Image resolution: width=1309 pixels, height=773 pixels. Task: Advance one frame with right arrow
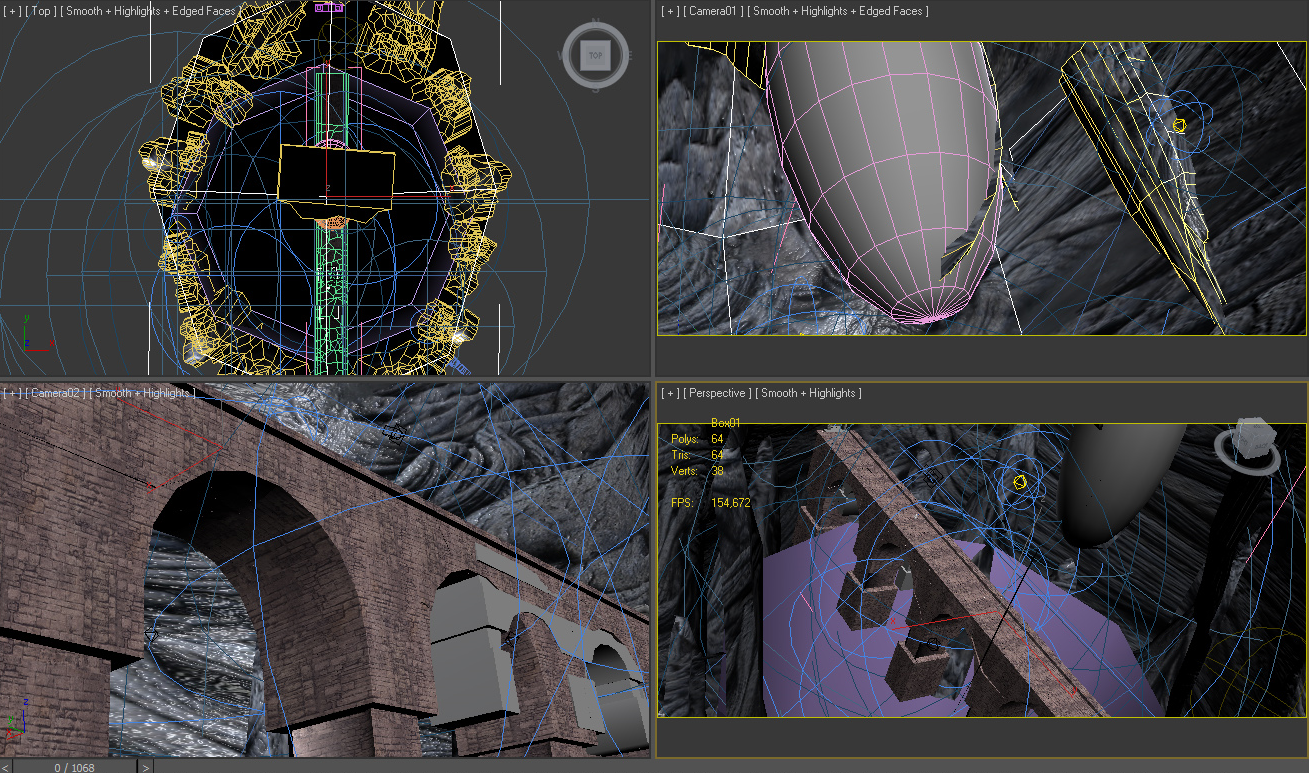(146, 767)
